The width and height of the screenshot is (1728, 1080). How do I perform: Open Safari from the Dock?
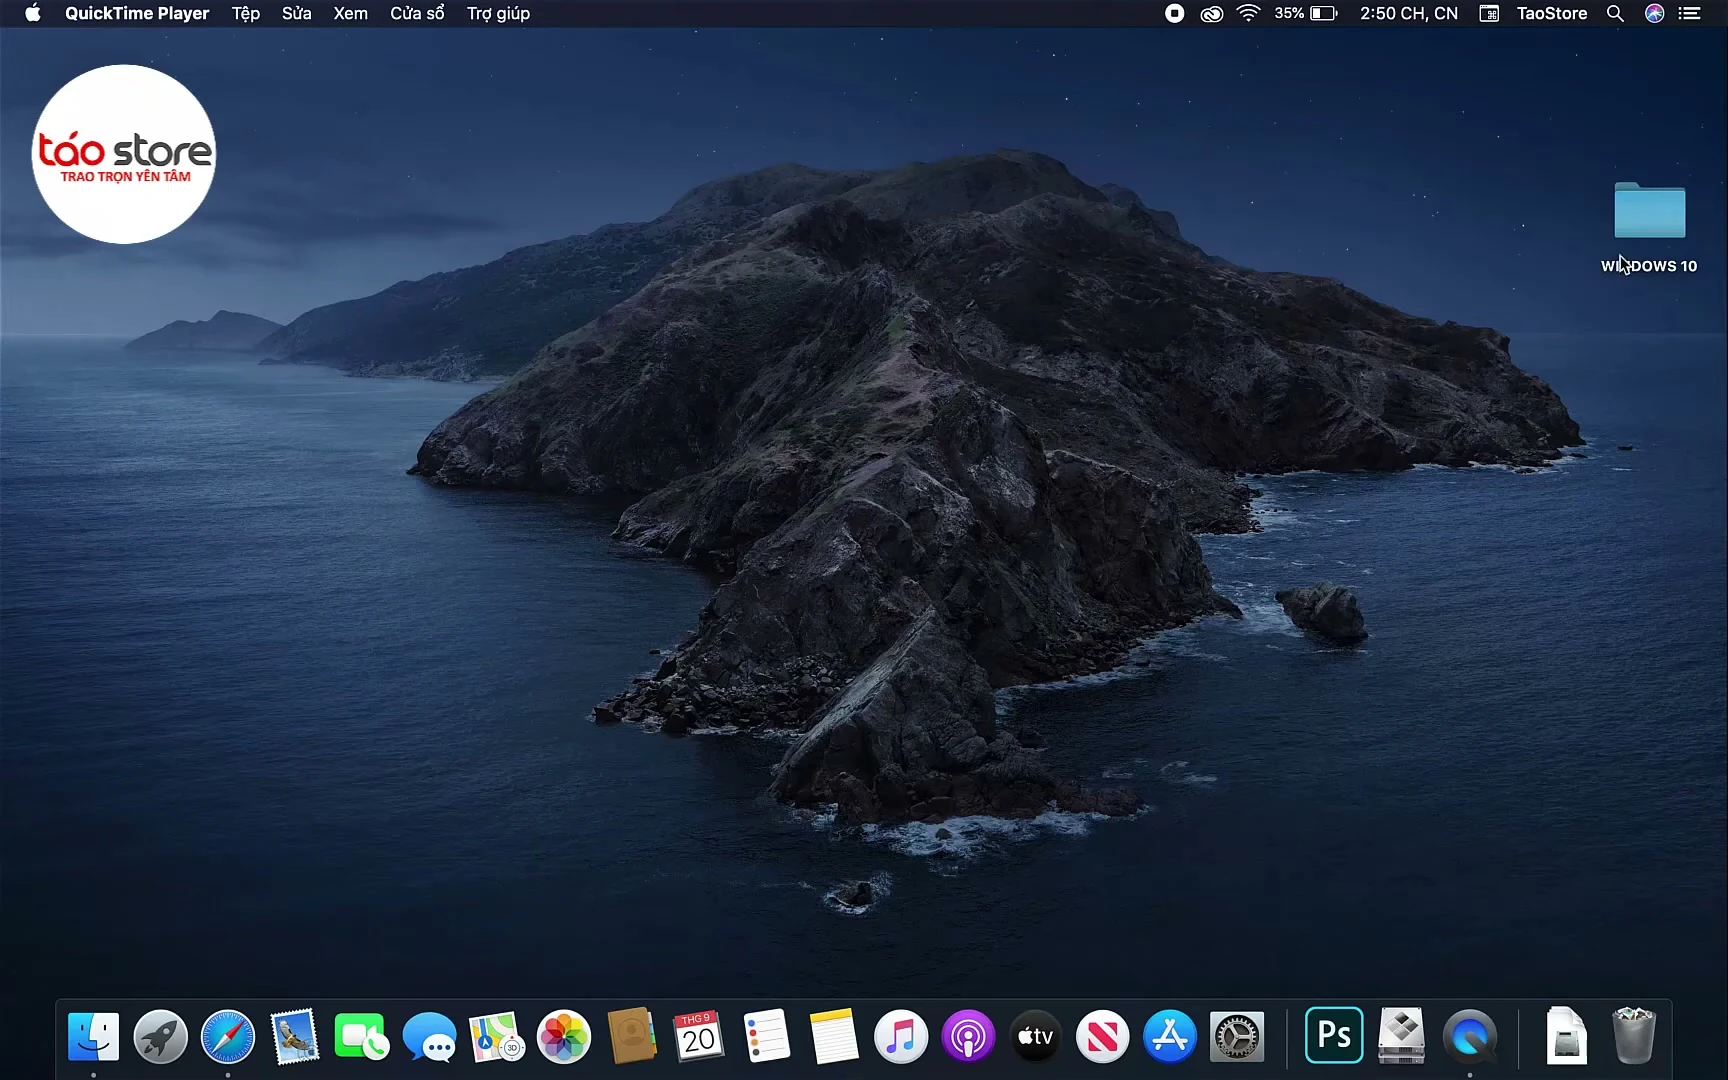[227, 1037]
